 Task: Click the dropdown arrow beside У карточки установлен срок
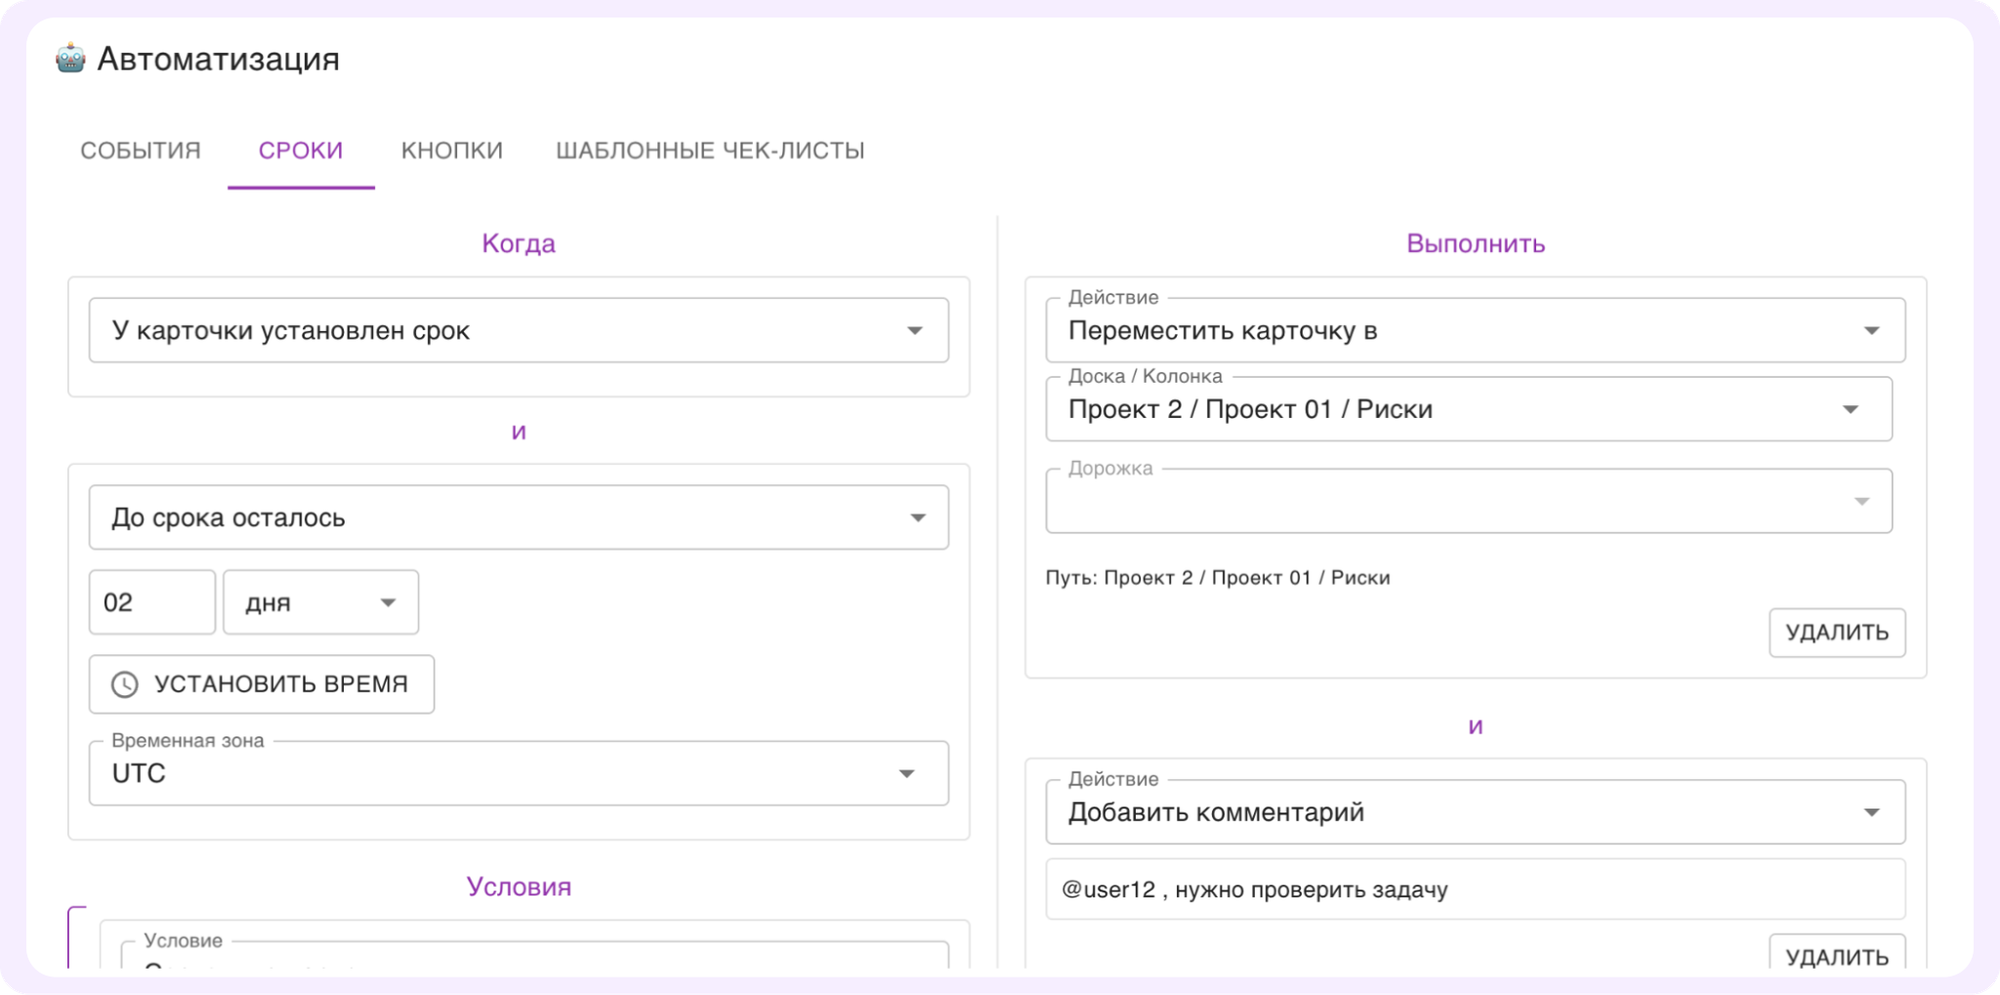coord(917,330)
